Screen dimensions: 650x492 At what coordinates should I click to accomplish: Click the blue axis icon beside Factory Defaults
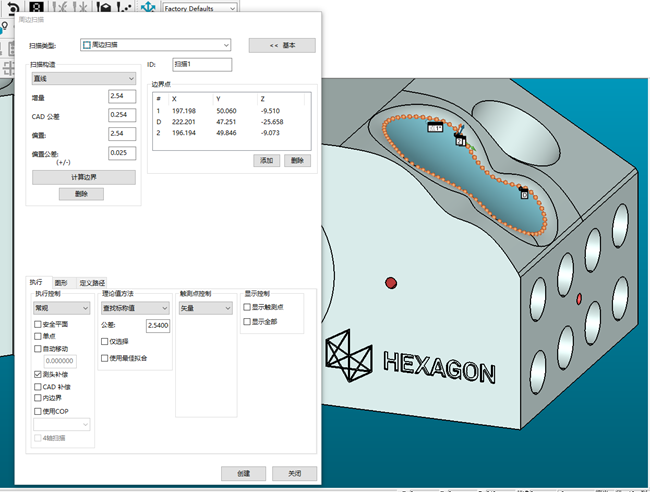tap(147, 6)
